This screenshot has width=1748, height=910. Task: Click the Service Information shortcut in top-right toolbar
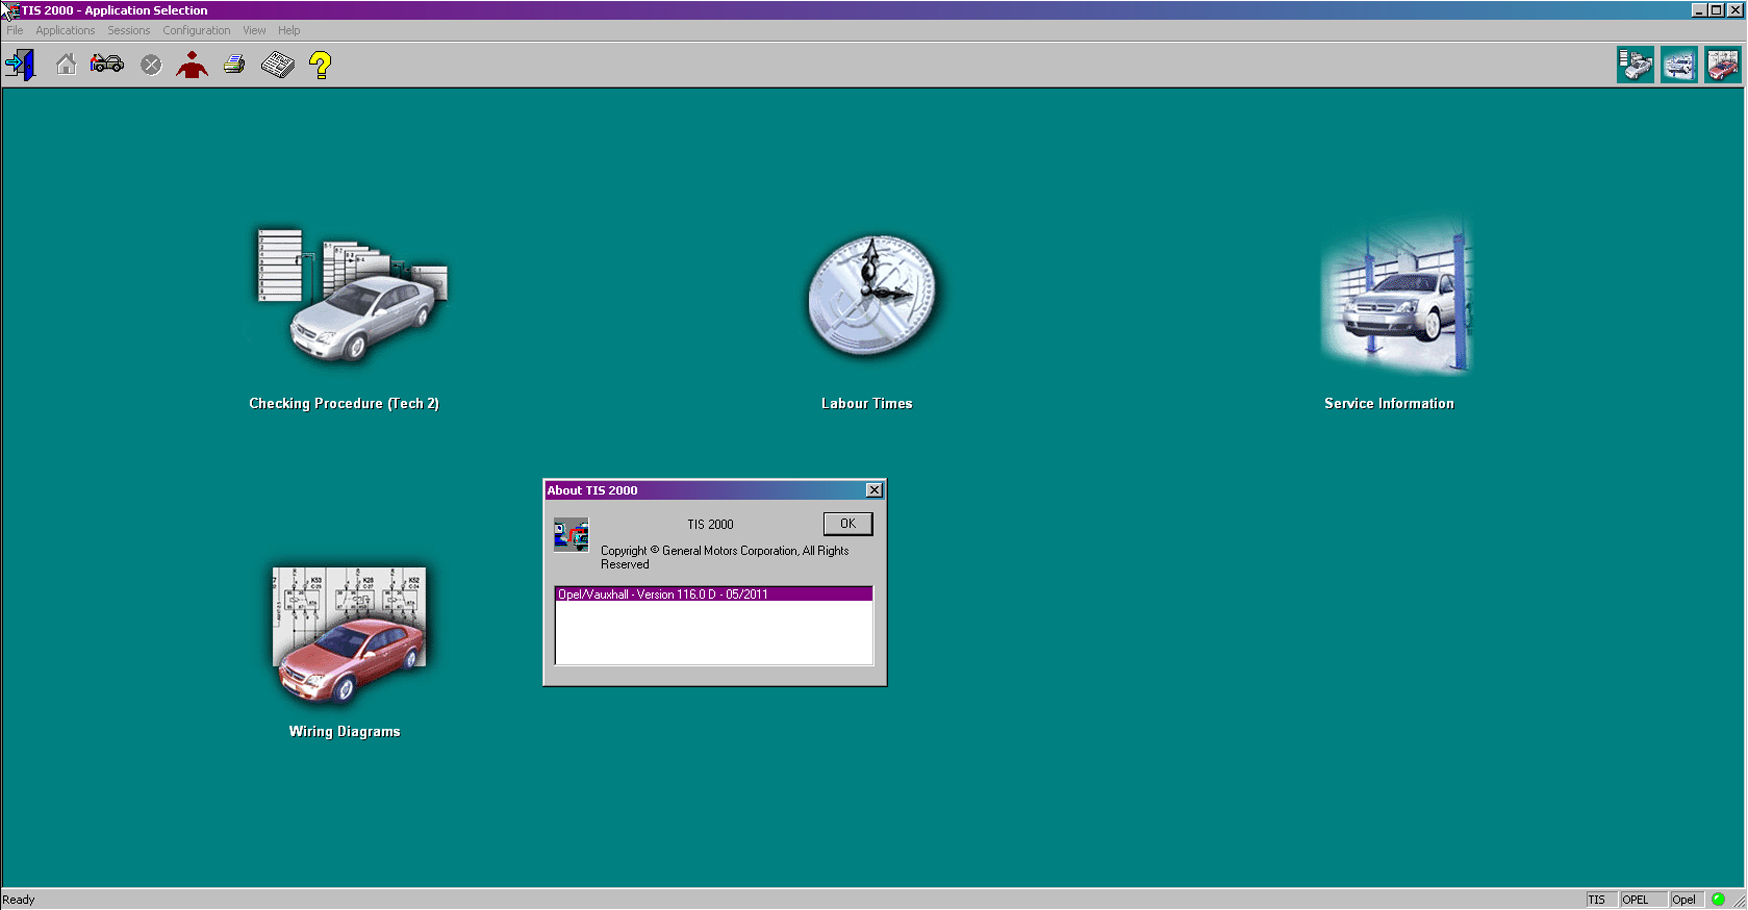click(x=1679, y=65)
